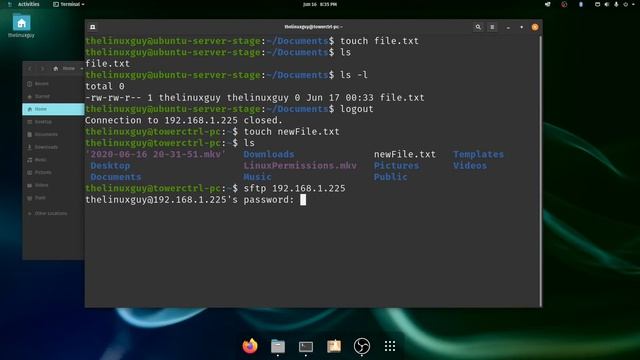Click the Home path button in Files
Screen dimensions: 640x360
tap(64, 69)
